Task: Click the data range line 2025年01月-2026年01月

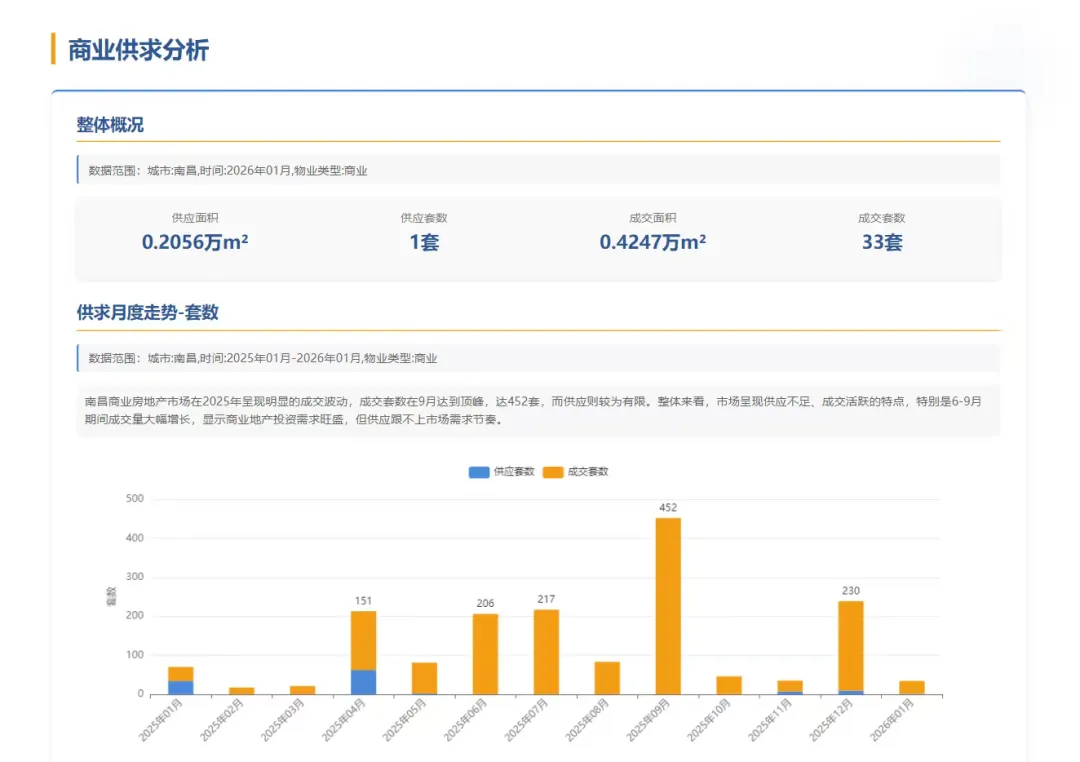Action: (538, 358)
